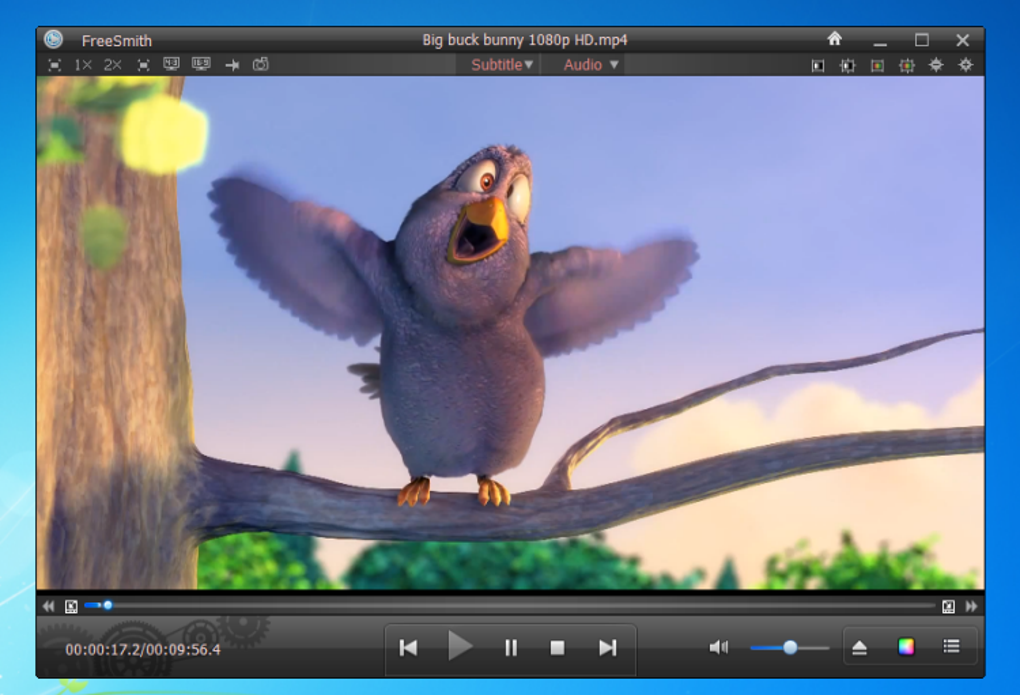Image resolution: width=1020 pixels, height=695 pixels.
Task: Set video size to 1X
Action: coord(83,65)
